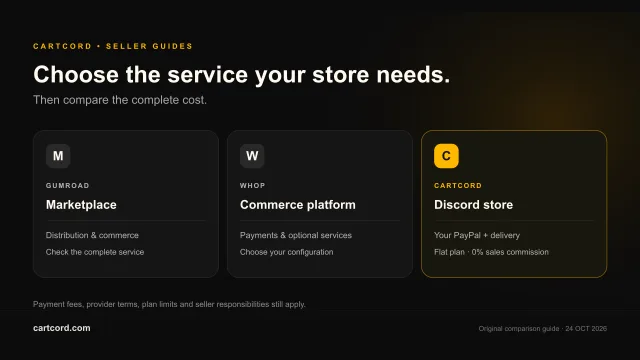This screenshot has height=360, width=640.
Task: Click the WHOP label
Action: (253, 185)
